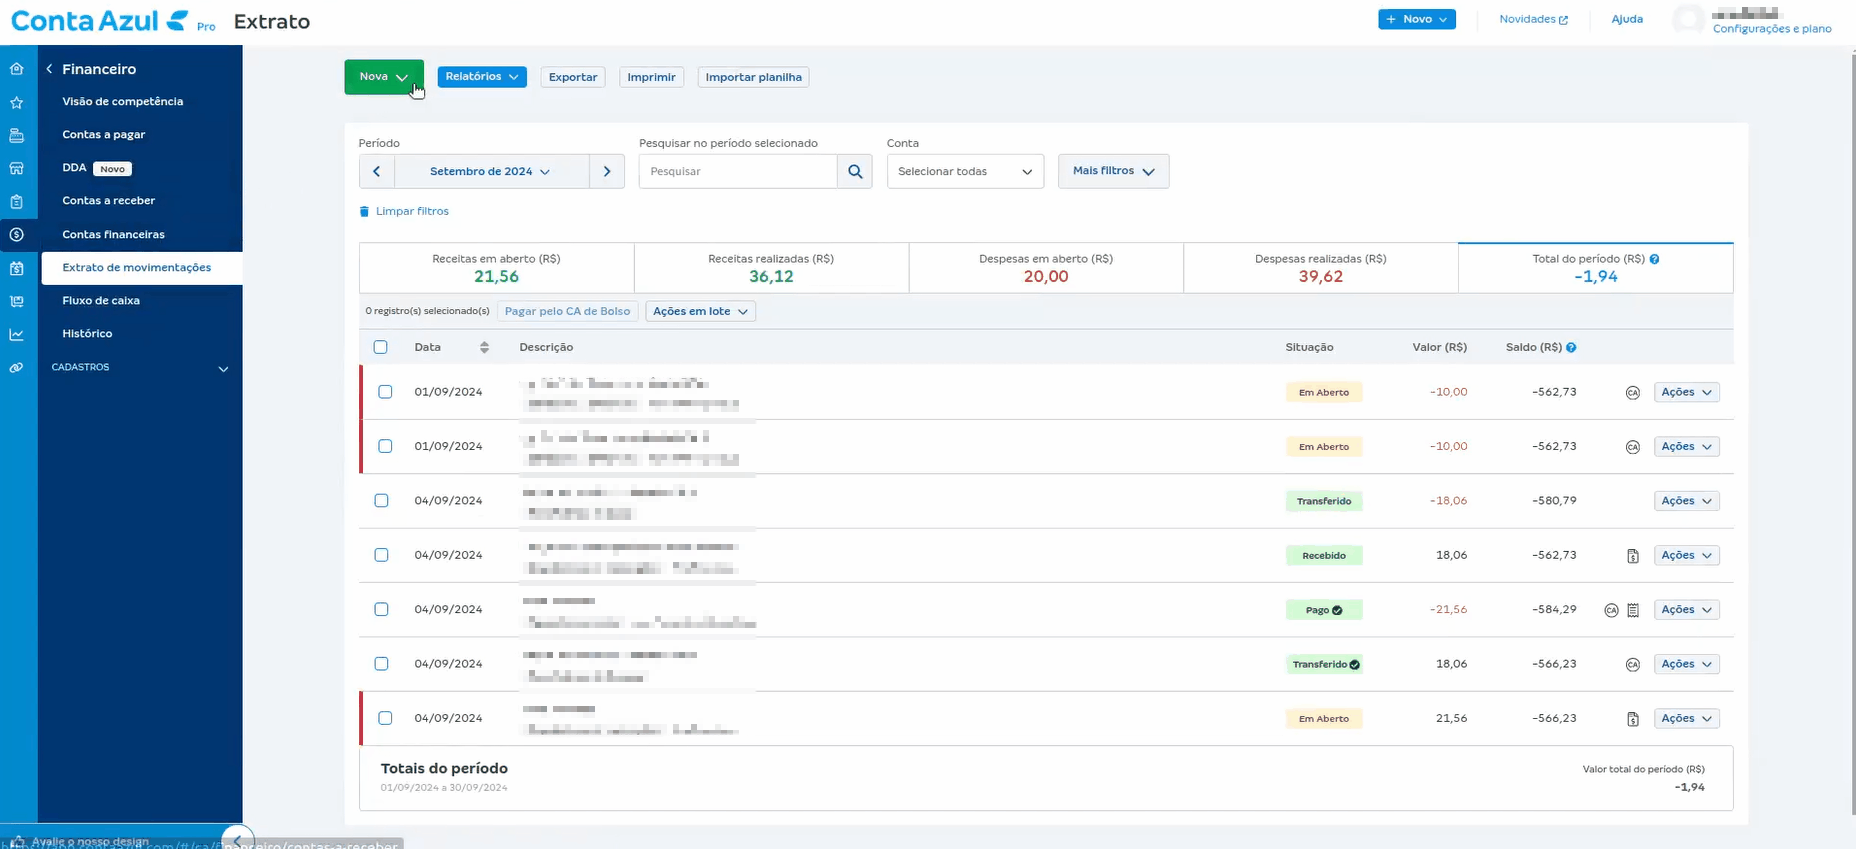Image resolution: width=1856 pixels, height=849 pixels.
Task: Click the receipt icon on the Pago row
Action: pyautogui.click(x=1633, y=610)
